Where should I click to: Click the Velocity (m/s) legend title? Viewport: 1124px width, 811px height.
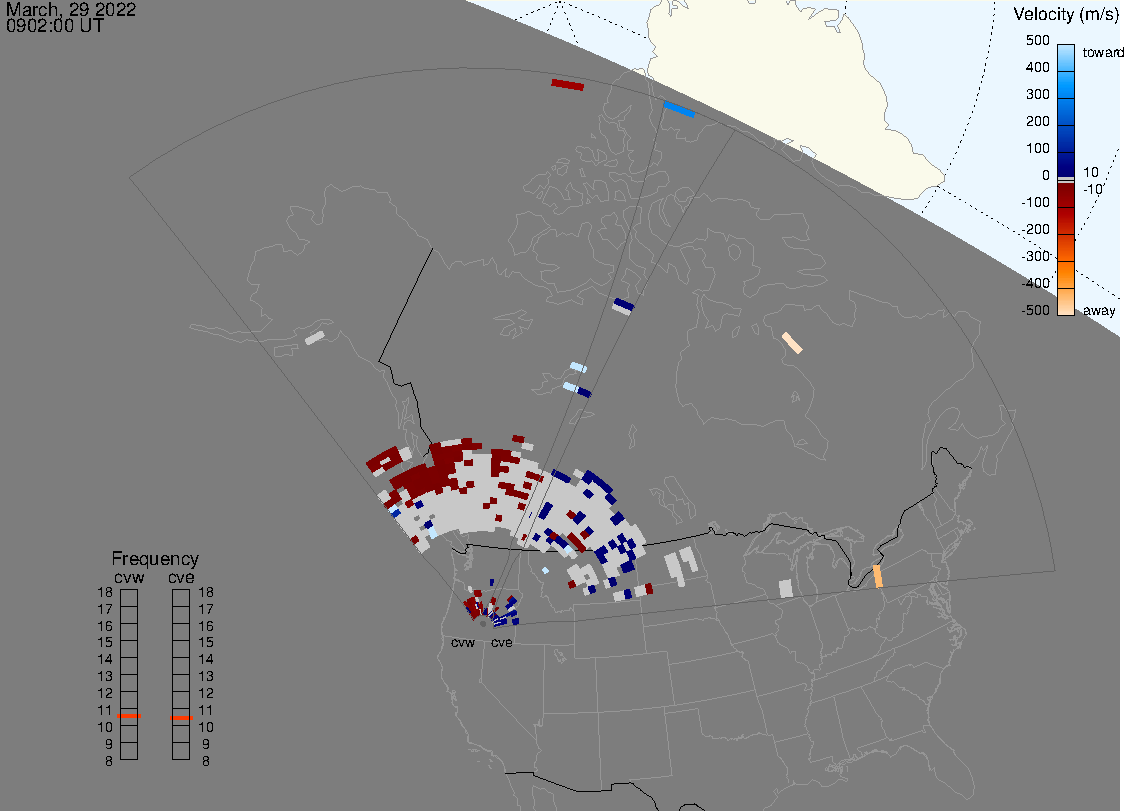tap(1064, 14)
